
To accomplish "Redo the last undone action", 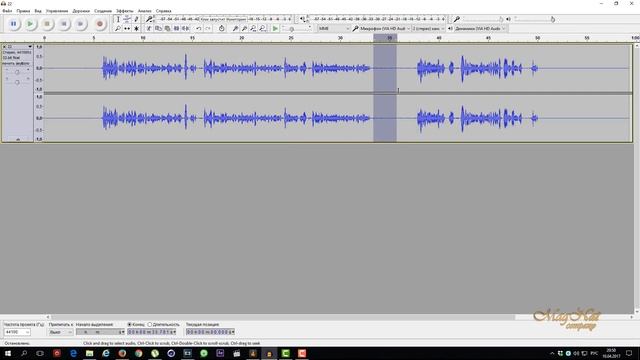I will coord(208,29).
